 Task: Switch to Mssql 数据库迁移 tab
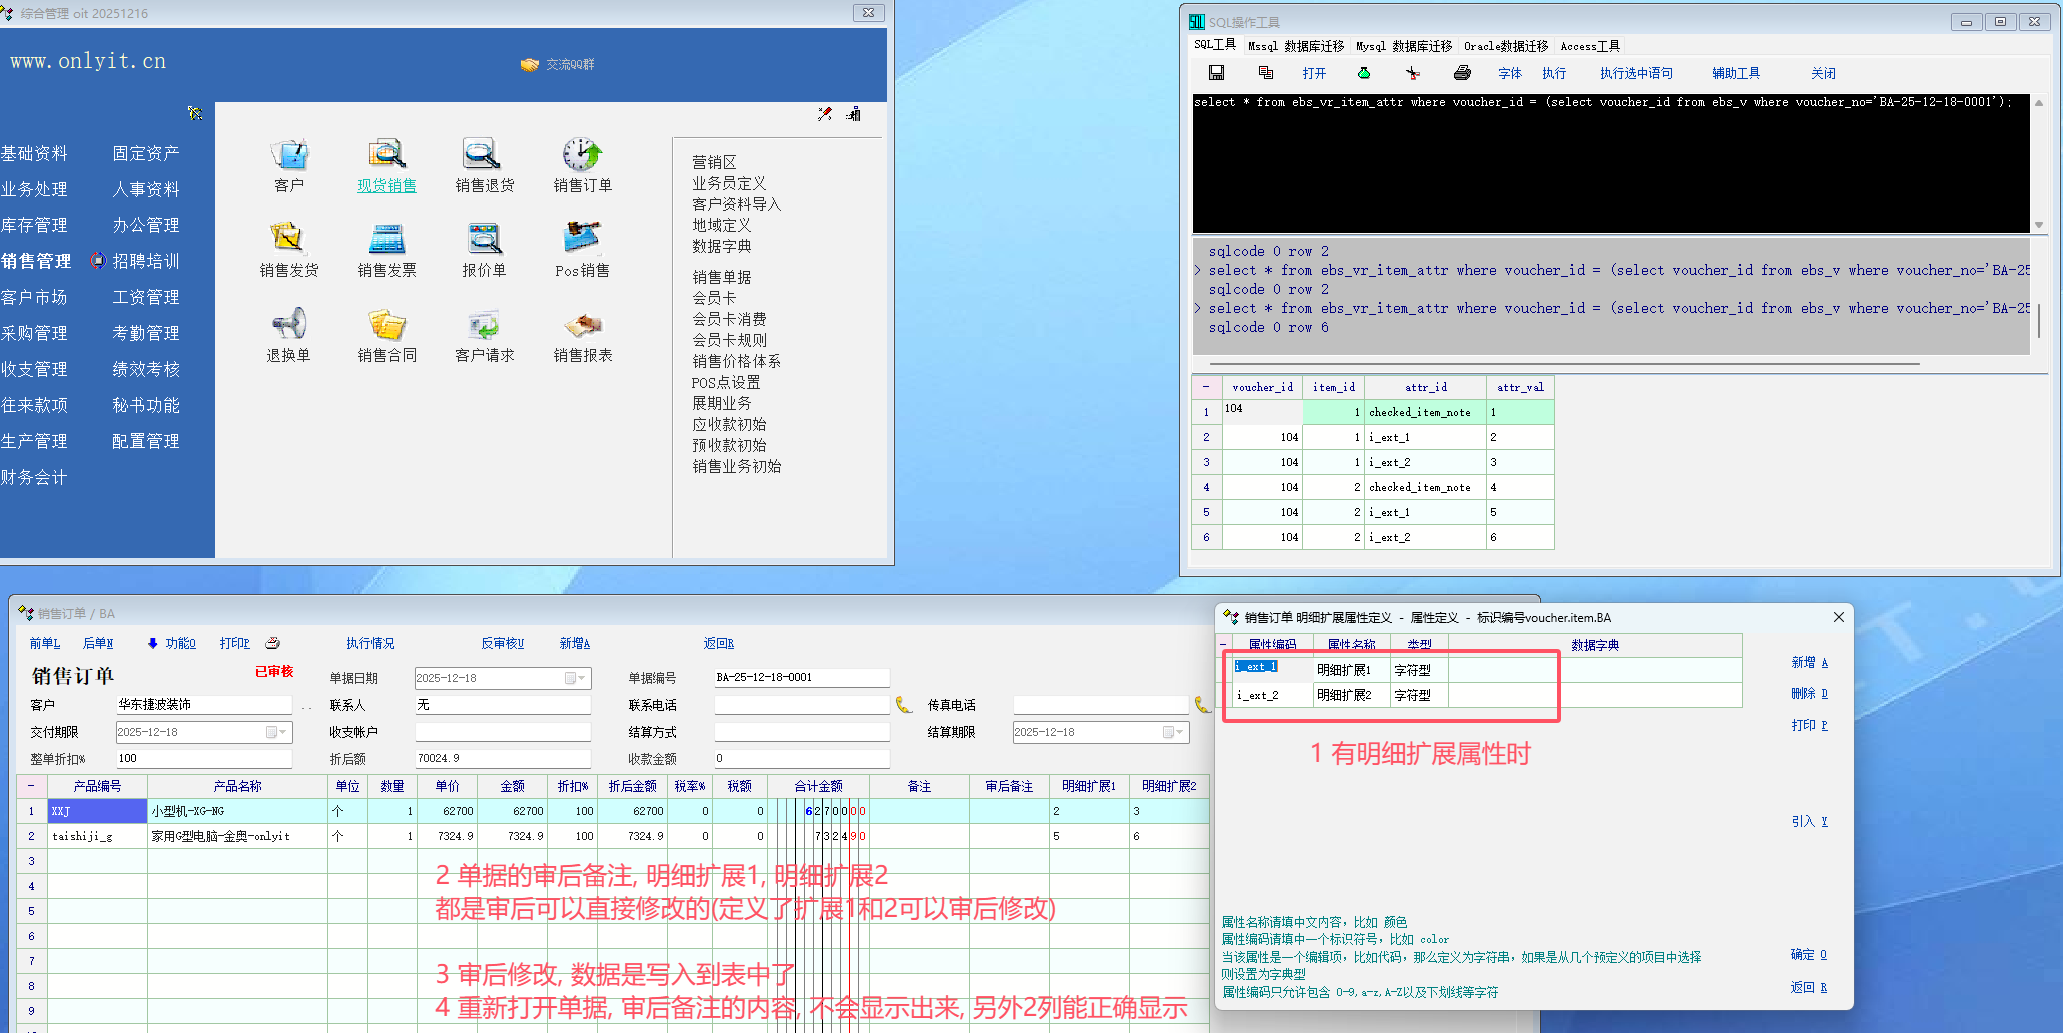(1295, 46)
